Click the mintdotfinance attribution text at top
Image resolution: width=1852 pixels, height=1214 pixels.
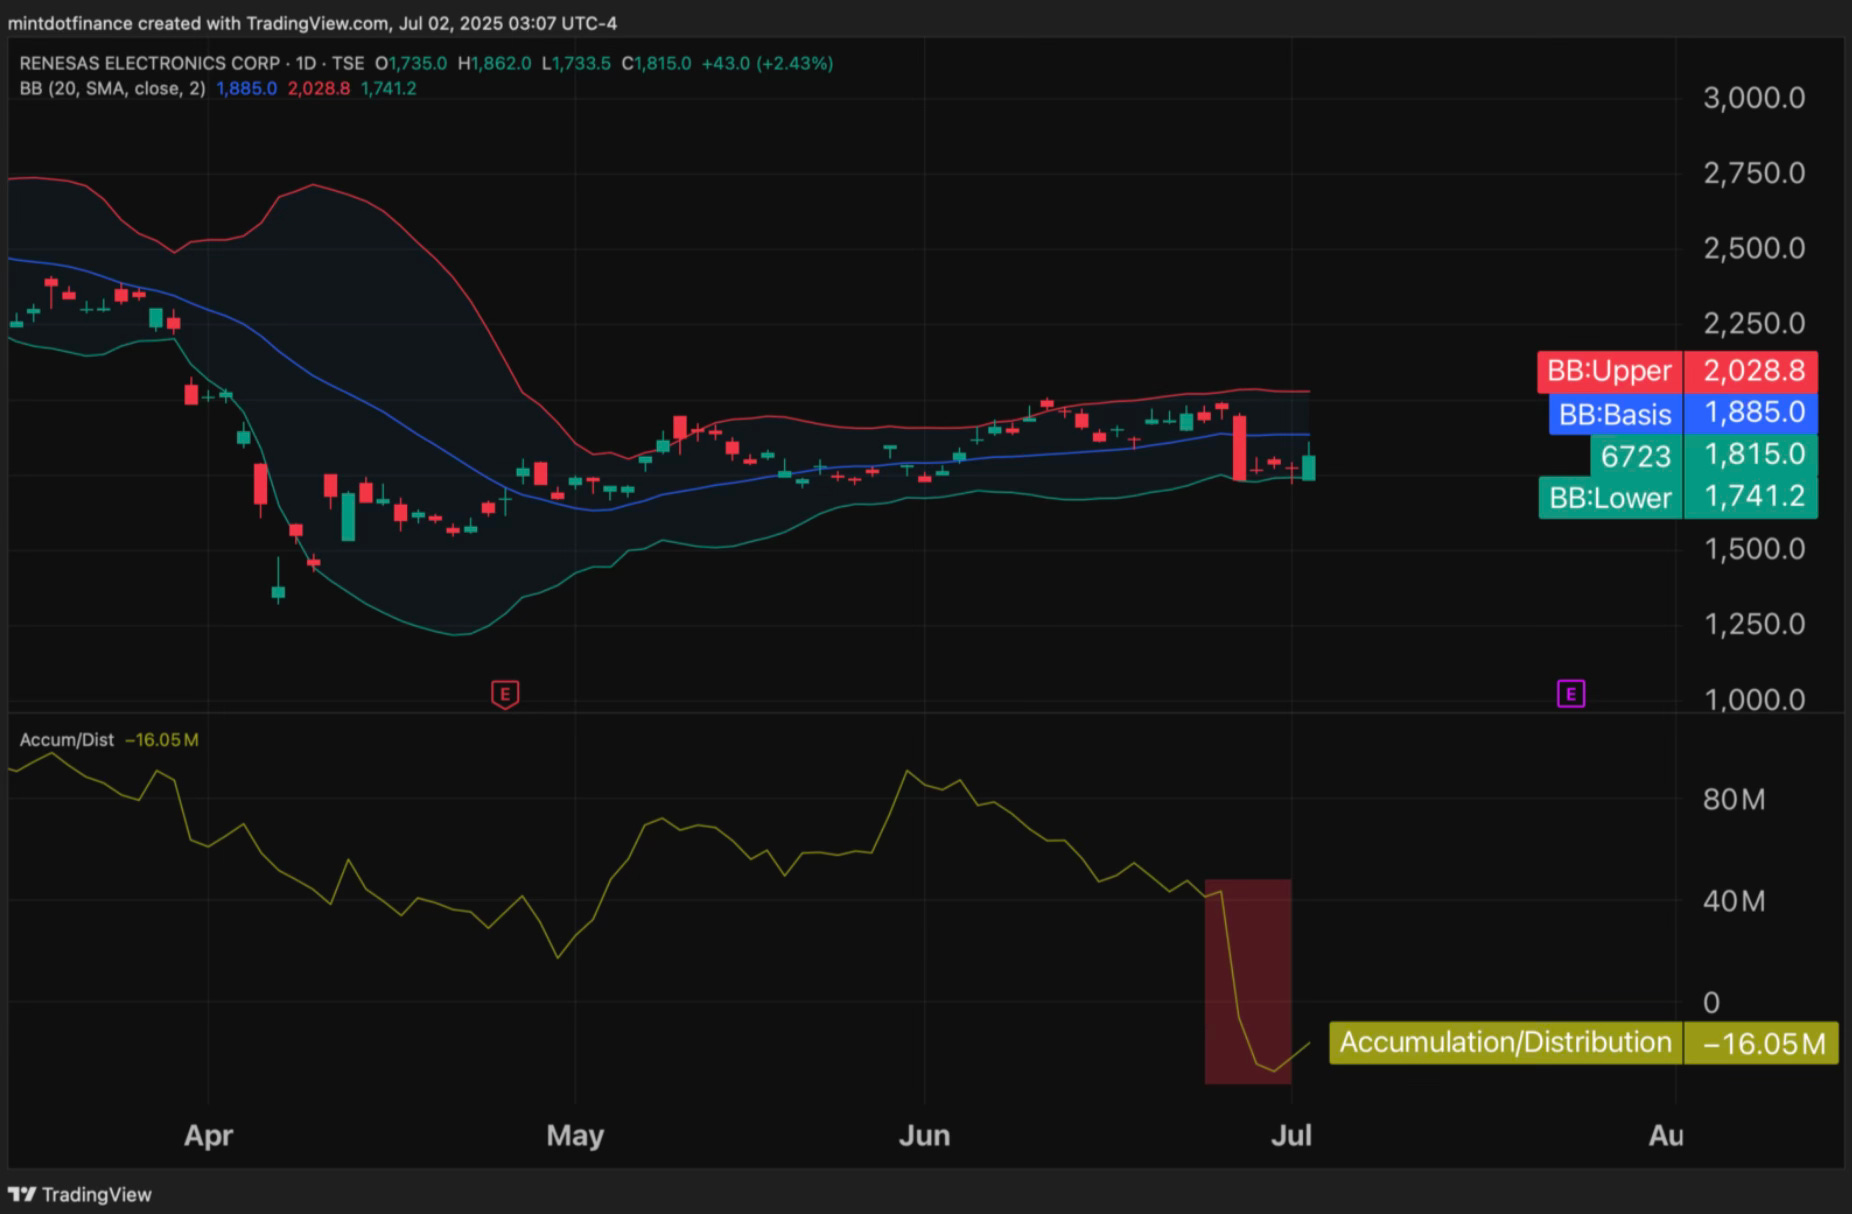[x=312, y=23]
